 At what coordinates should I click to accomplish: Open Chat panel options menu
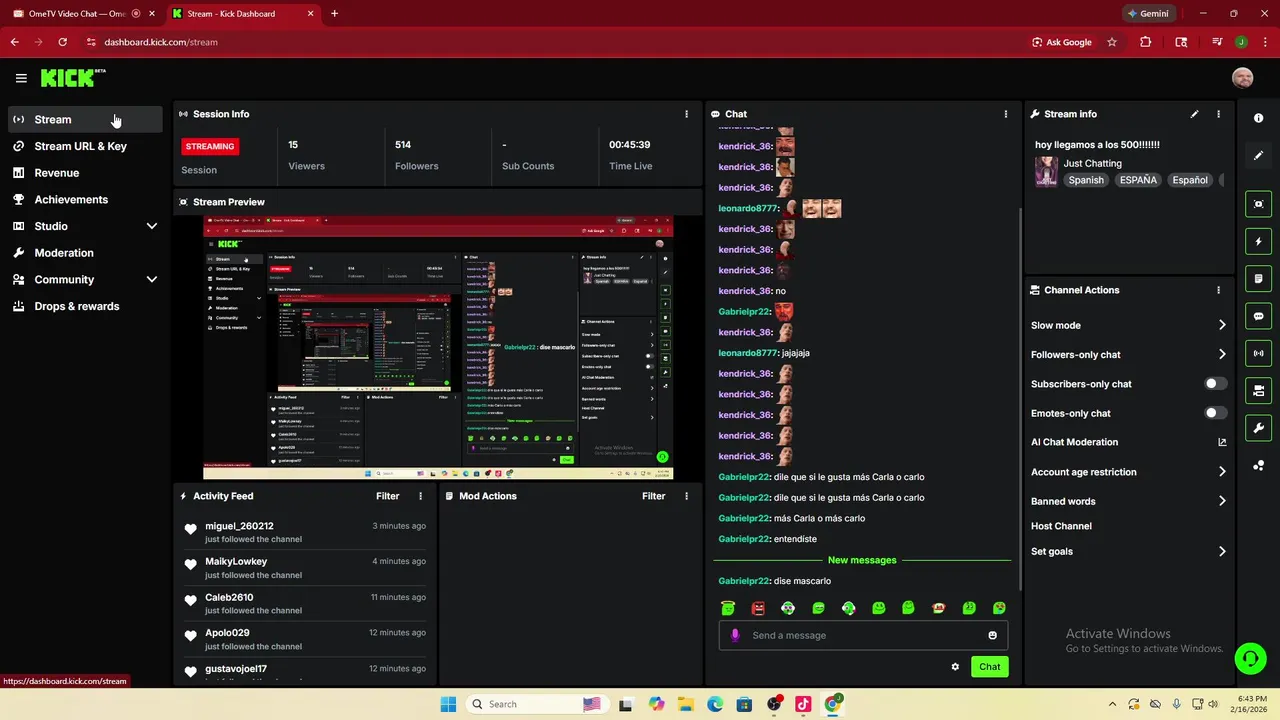[1006, 114]
